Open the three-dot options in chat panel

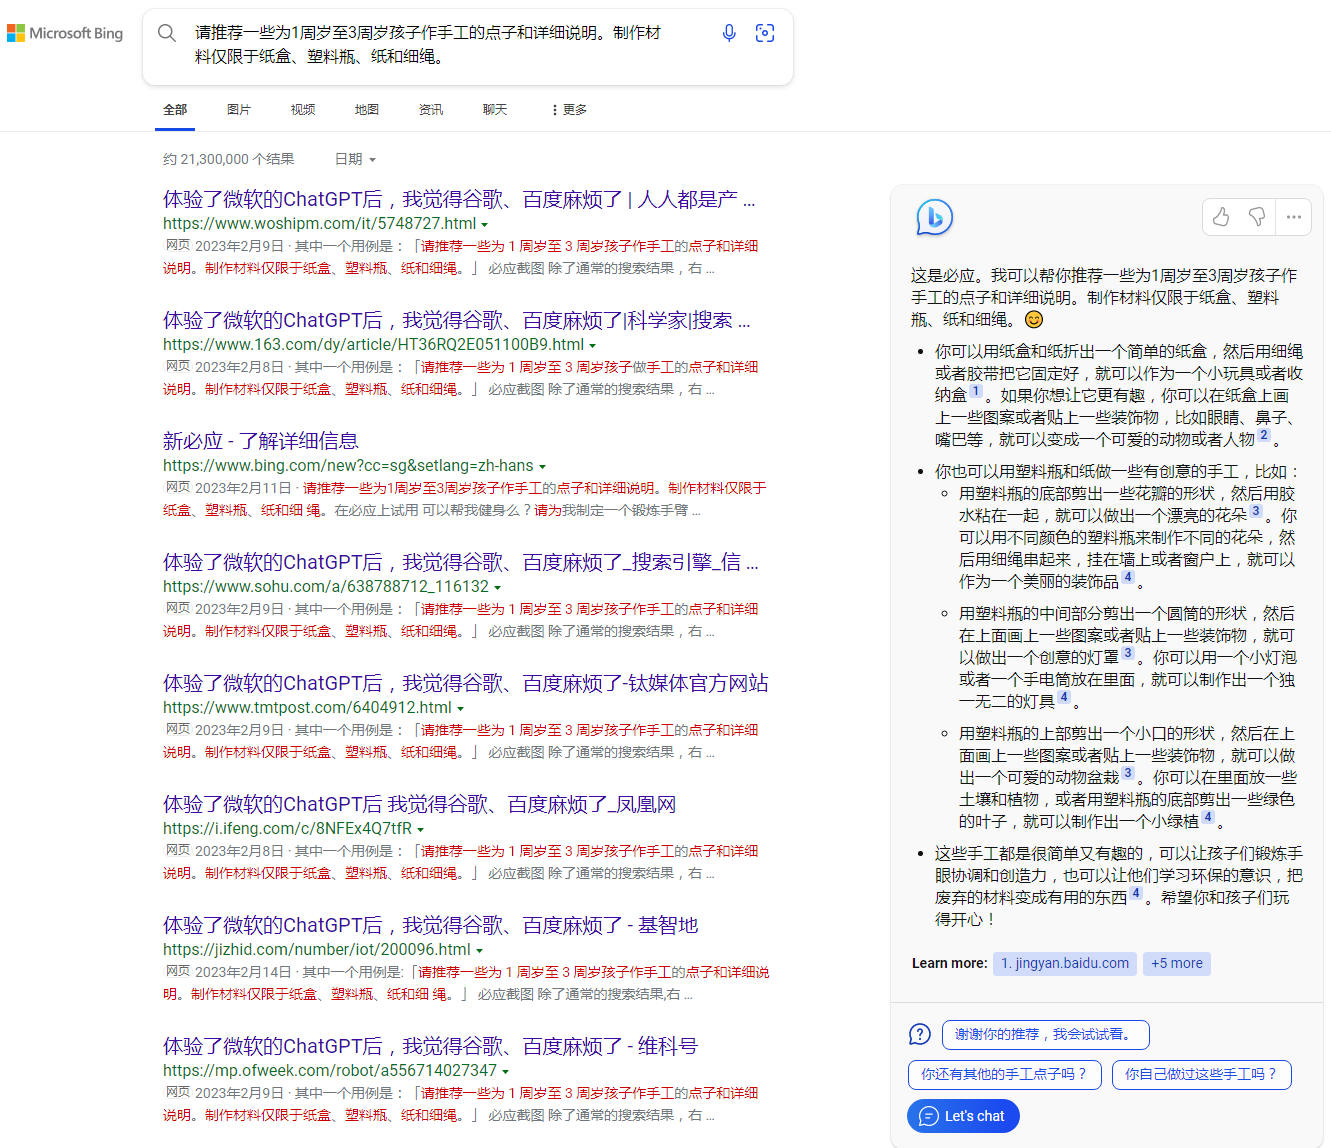click(1294, 217)
